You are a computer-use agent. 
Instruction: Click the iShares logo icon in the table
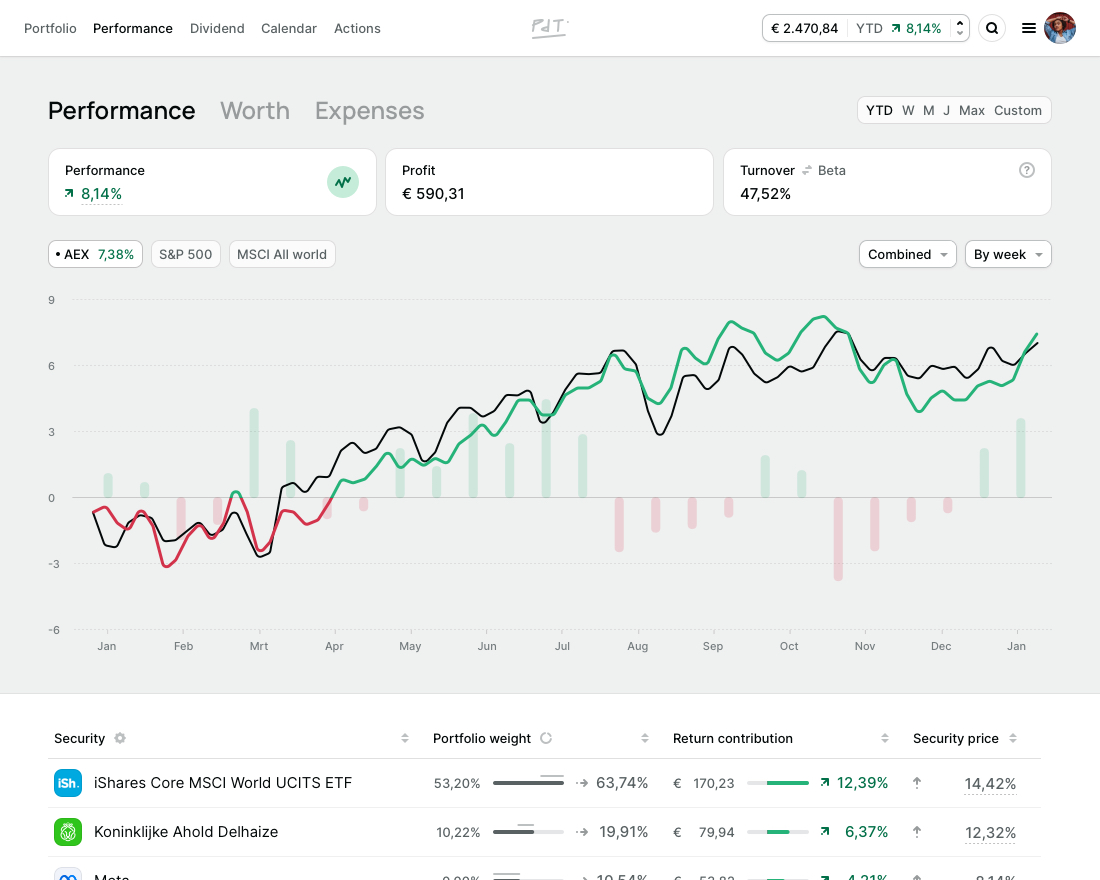[x=68, y=783]
